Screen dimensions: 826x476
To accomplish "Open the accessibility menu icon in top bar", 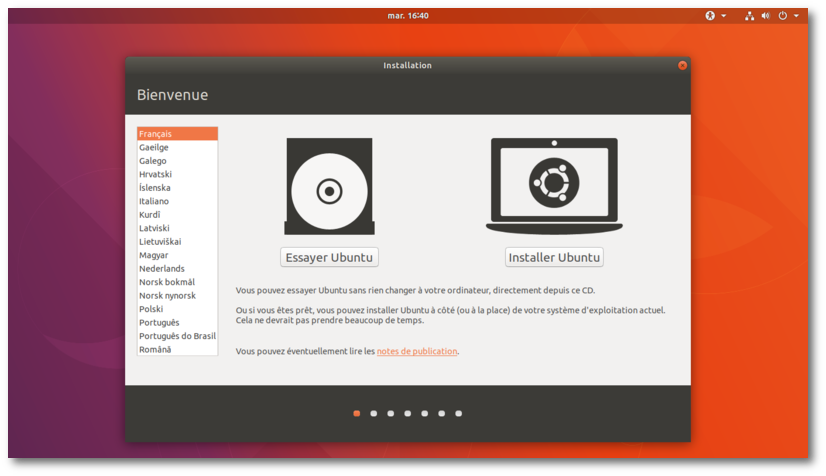I will [x=710, y=16].
